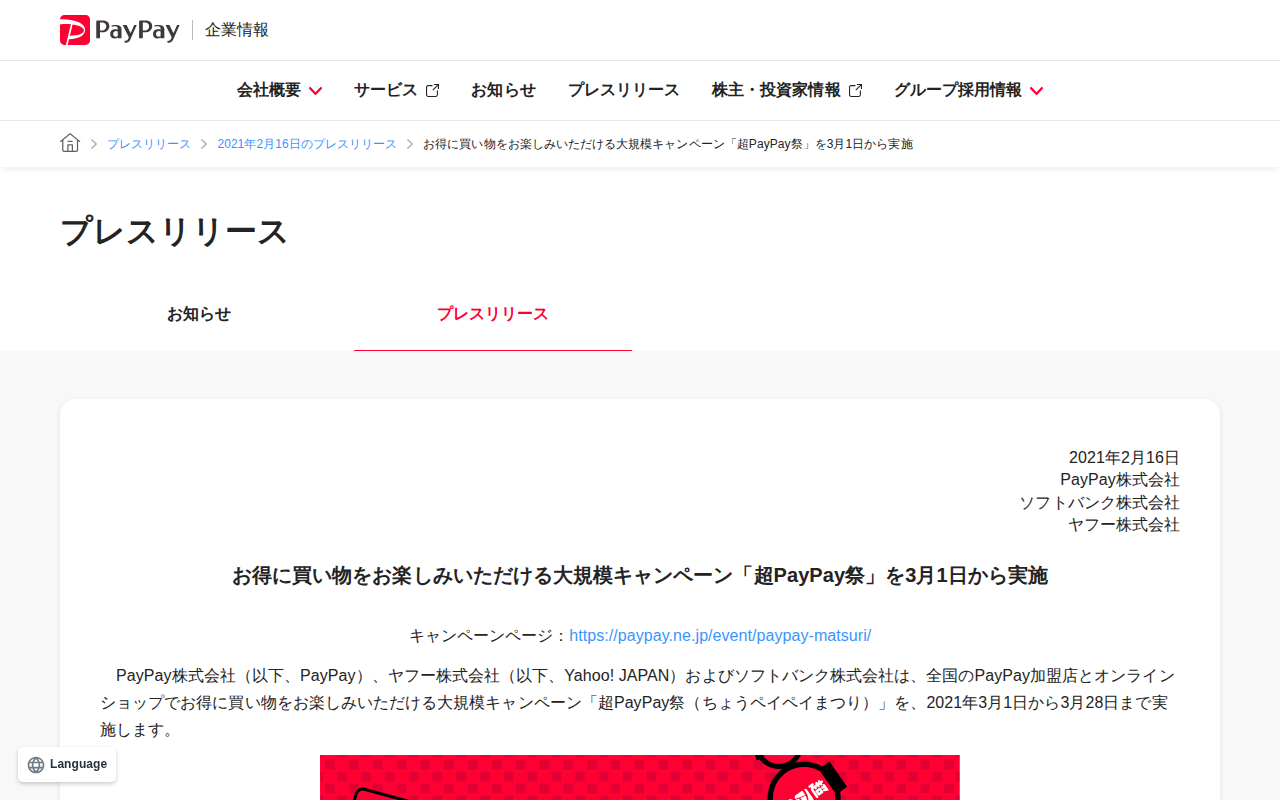
Task: Open the サービス external link
Action: pyautogui.click(x=396, y=90)
